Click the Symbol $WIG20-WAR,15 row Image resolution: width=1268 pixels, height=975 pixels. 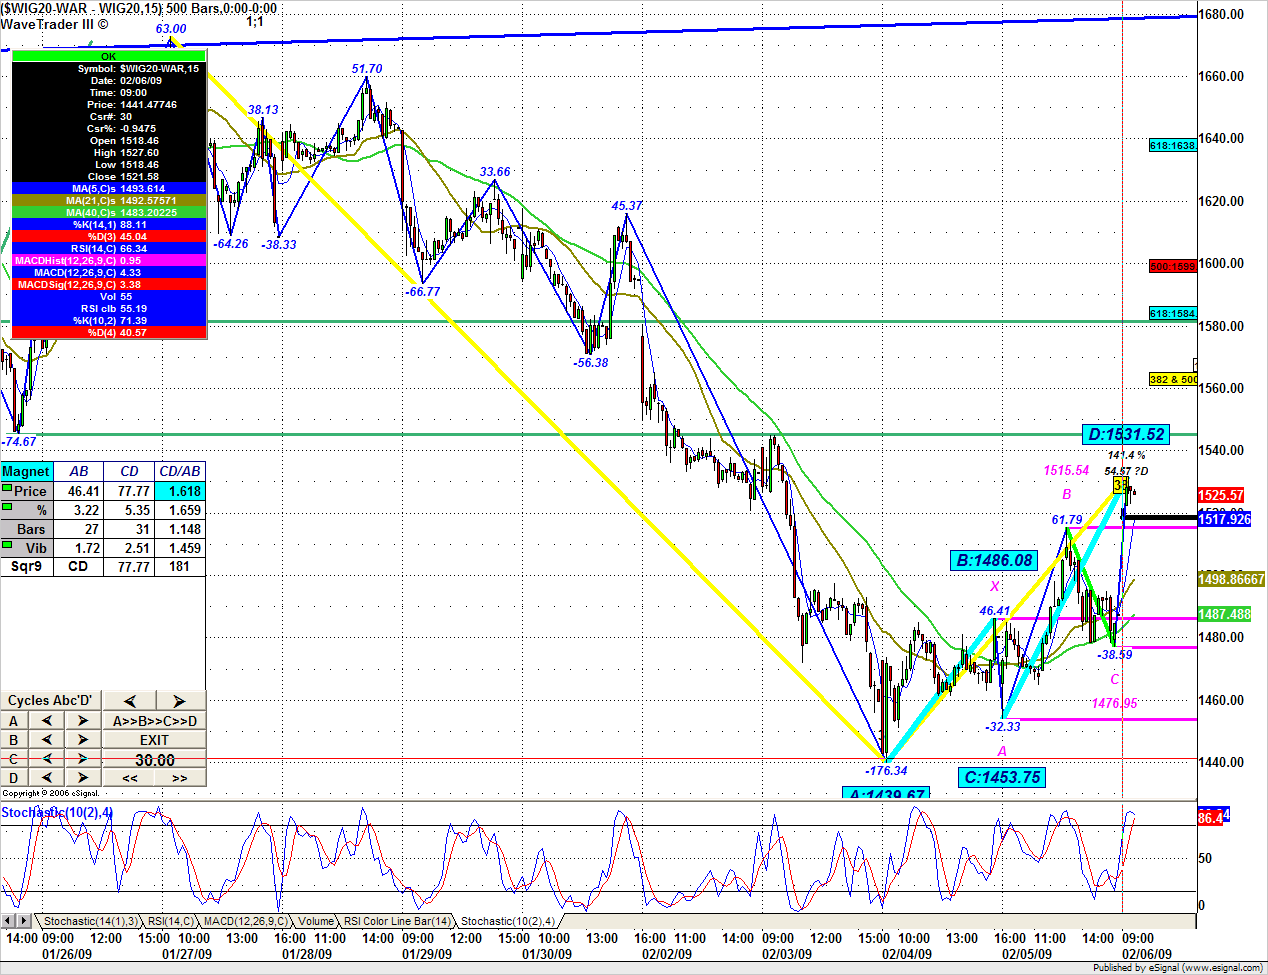(x=109, y=69)
